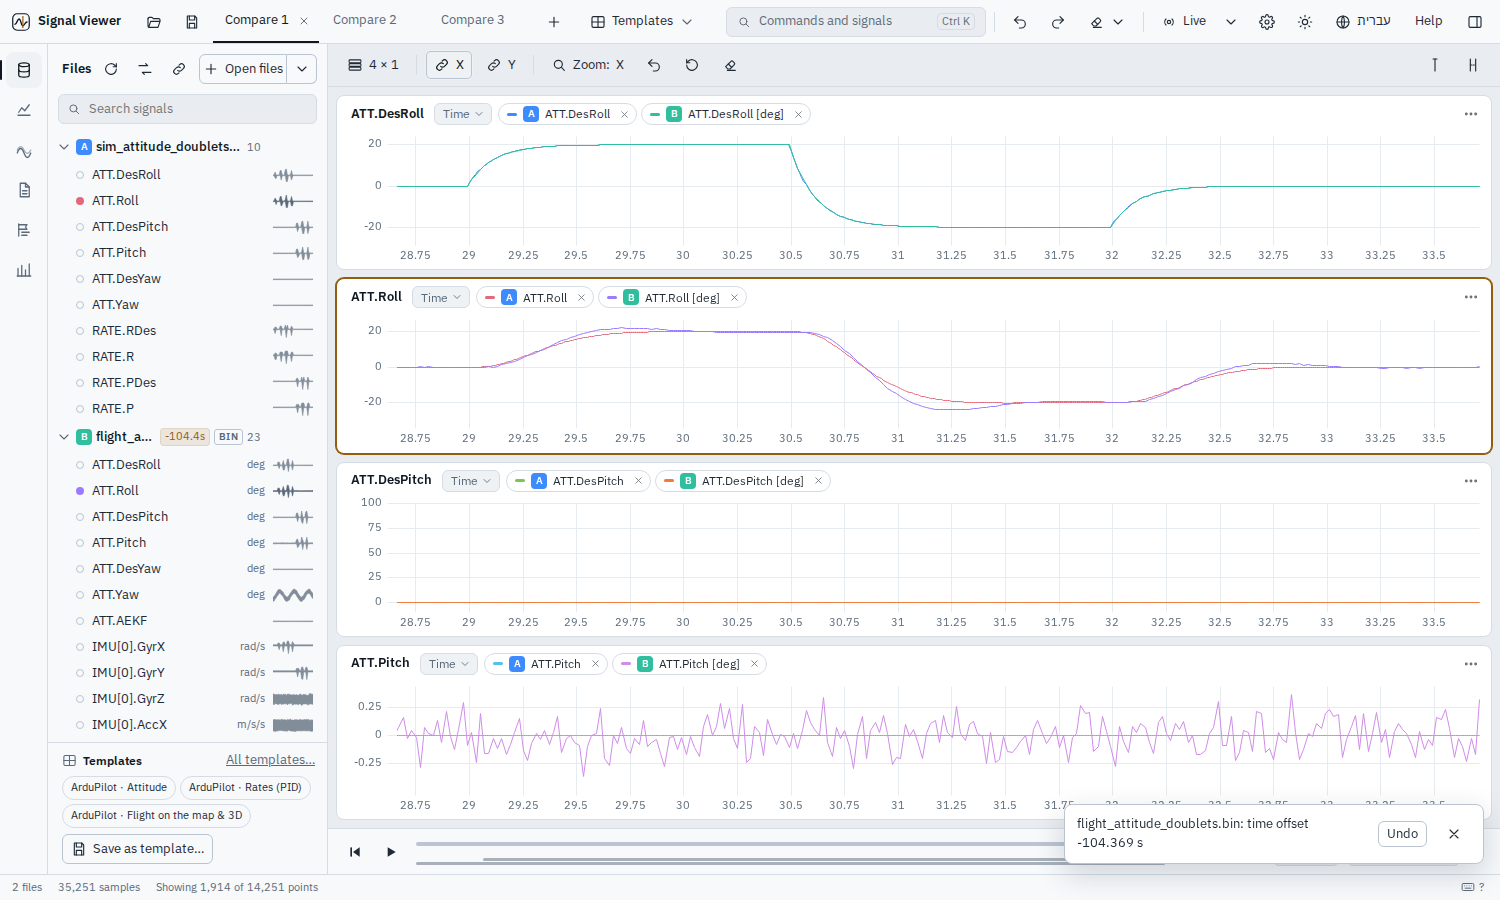Open folder icon in top bar
The height and width of the screenshot is (900, 1500).
(154, 21)
